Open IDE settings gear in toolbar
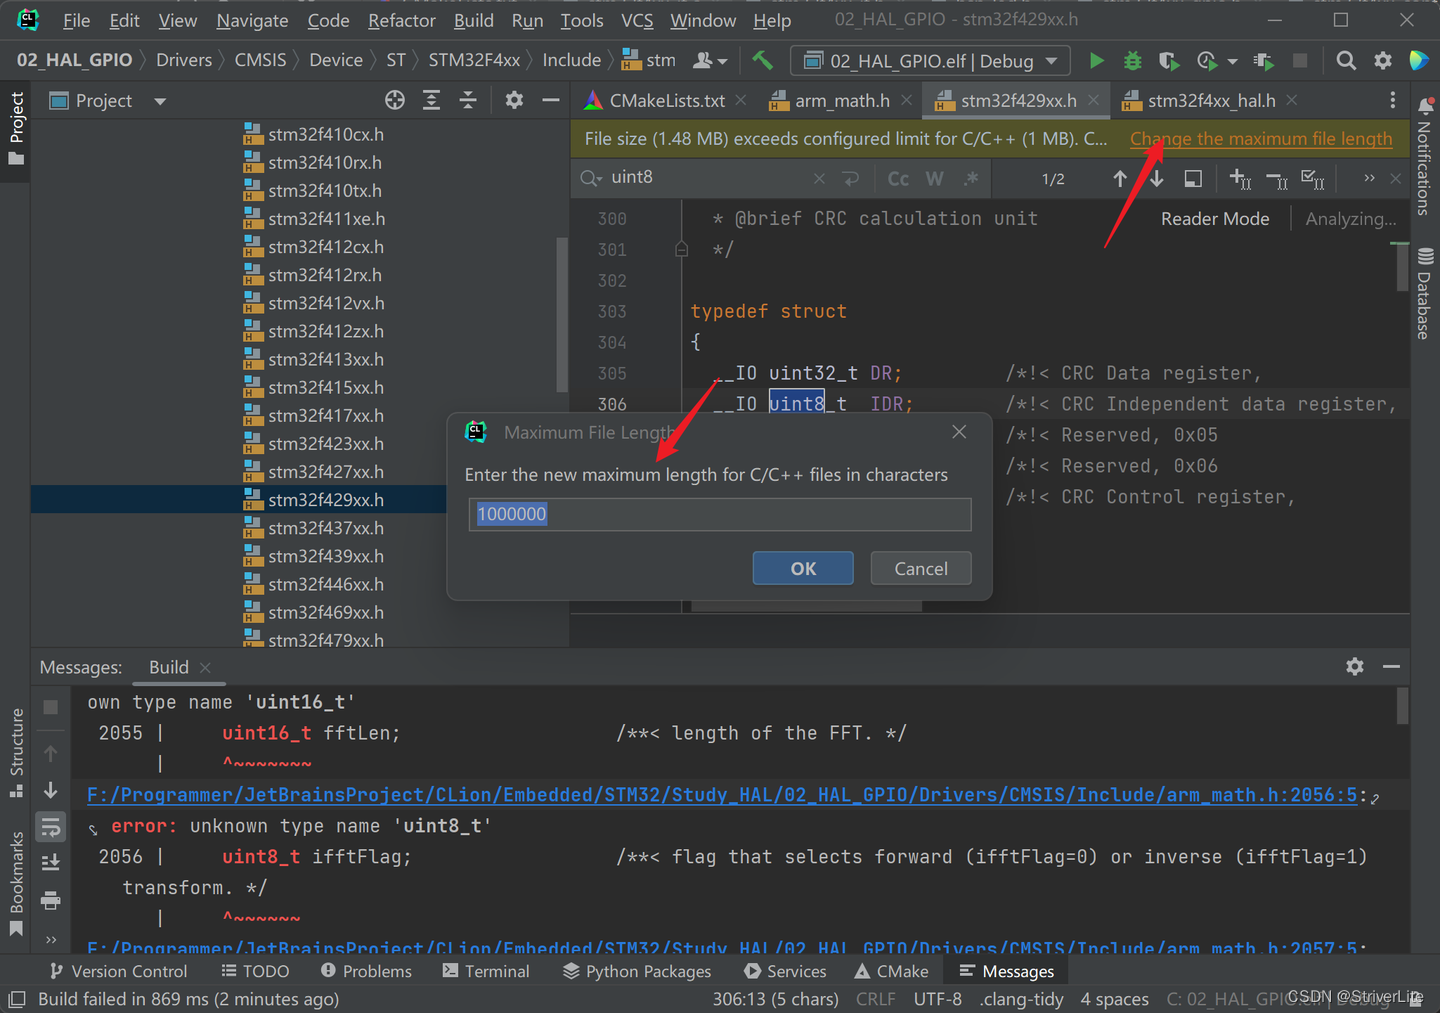The height and width of the screenshot is (1013, 1440). (x=1383, y=61)
